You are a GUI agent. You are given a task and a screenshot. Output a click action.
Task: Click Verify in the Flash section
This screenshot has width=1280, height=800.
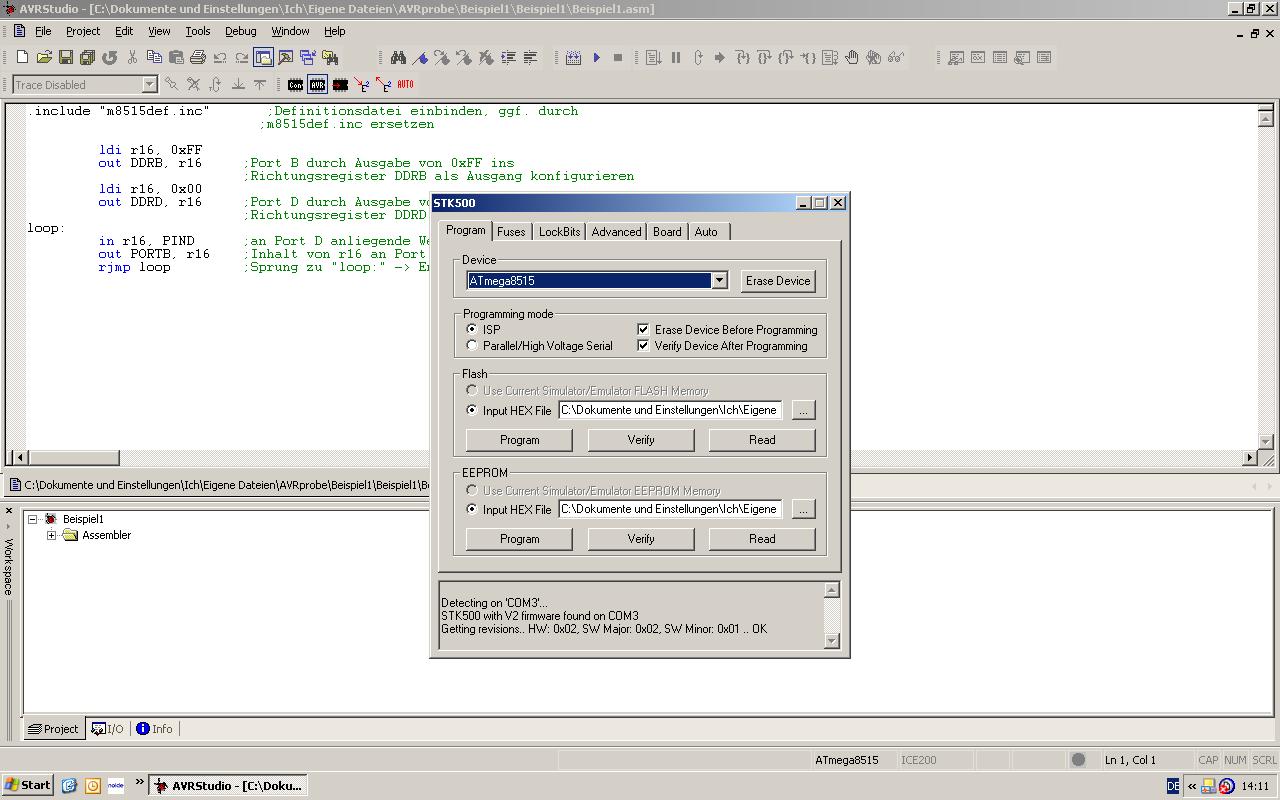click(x=641, y=440)
